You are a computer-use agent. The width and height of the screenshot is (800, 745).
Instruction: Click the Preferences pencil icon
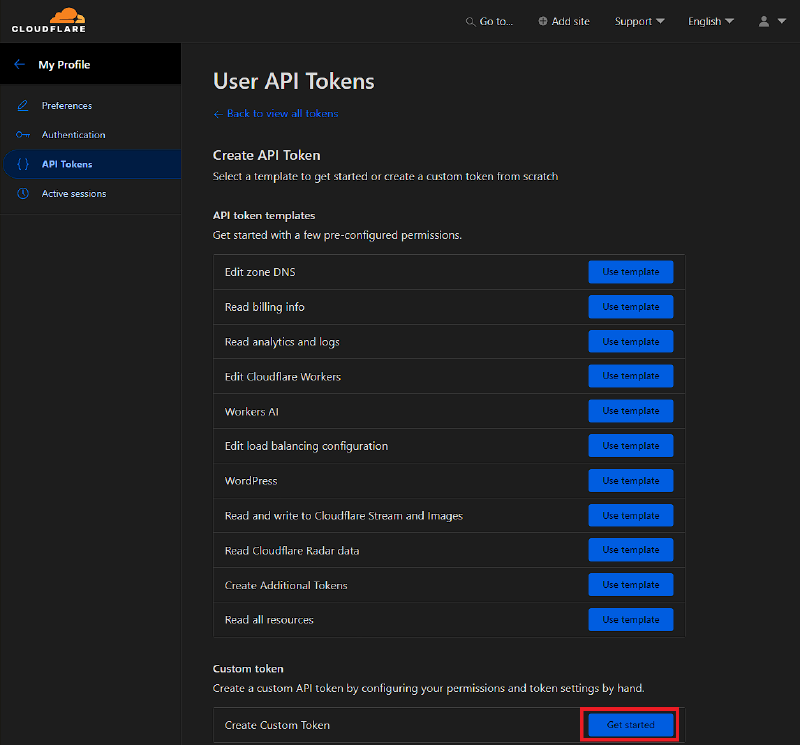pos(23,106)
